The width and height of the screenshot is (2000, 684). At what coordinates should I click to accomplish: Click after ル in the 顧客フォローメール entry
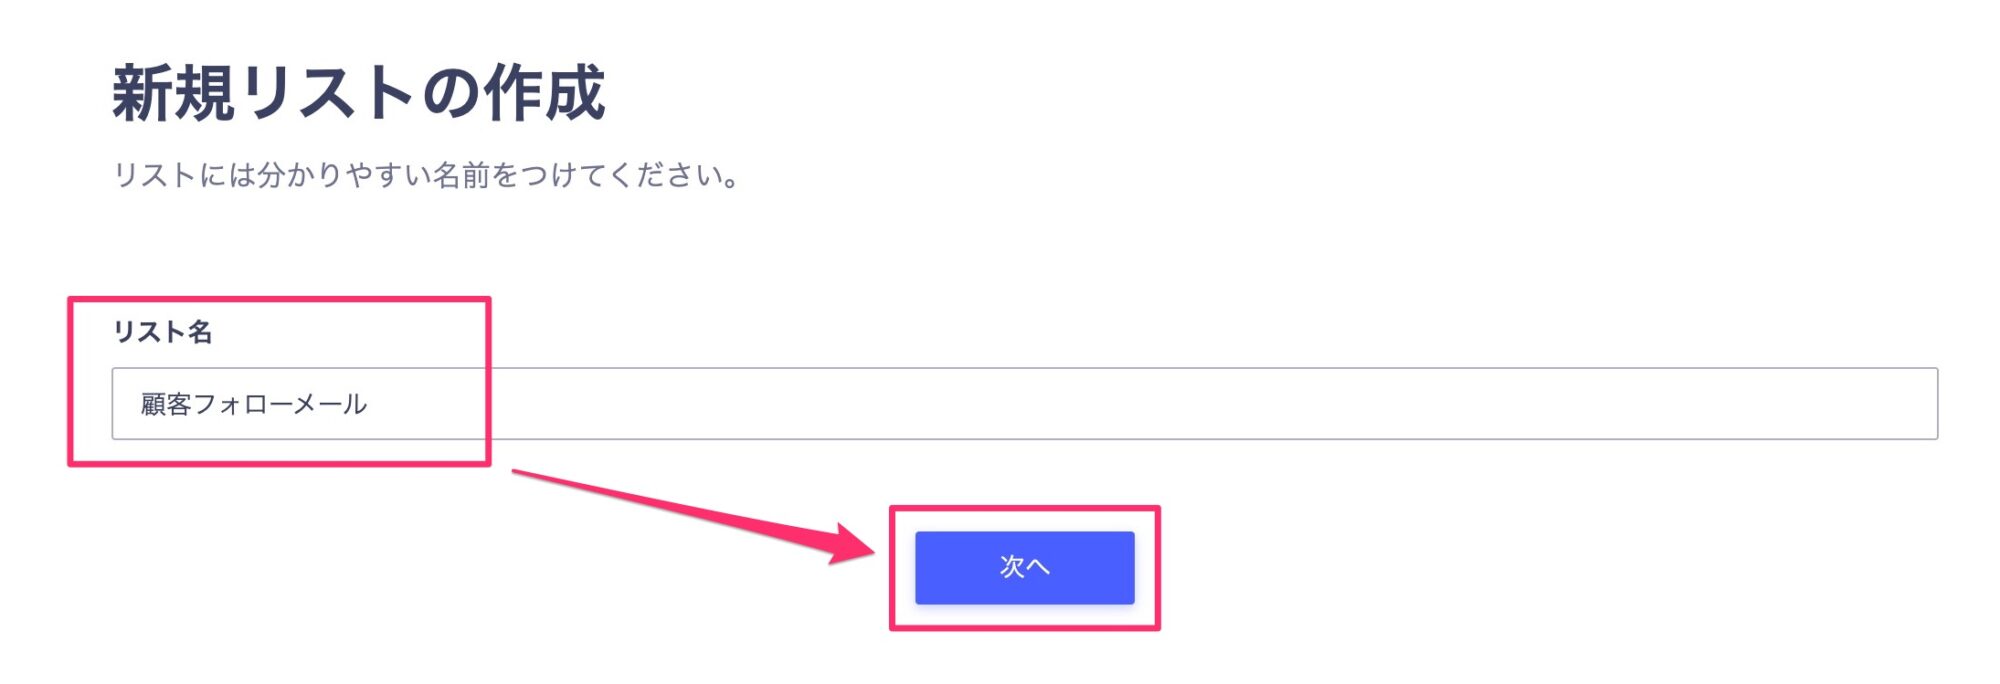[x=369, y=404]
